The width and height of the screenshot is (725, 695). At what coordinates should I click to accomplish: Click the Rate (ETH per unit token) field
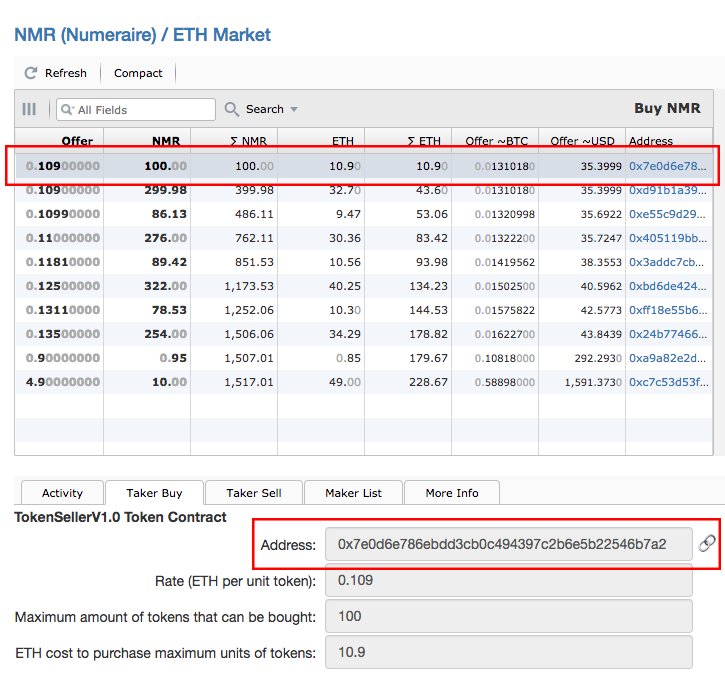(509, 580)
